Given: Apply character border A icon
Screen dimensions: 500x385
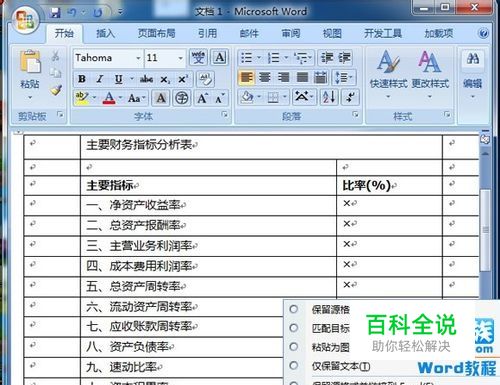Looking at the screenshot, I should 220,57.
